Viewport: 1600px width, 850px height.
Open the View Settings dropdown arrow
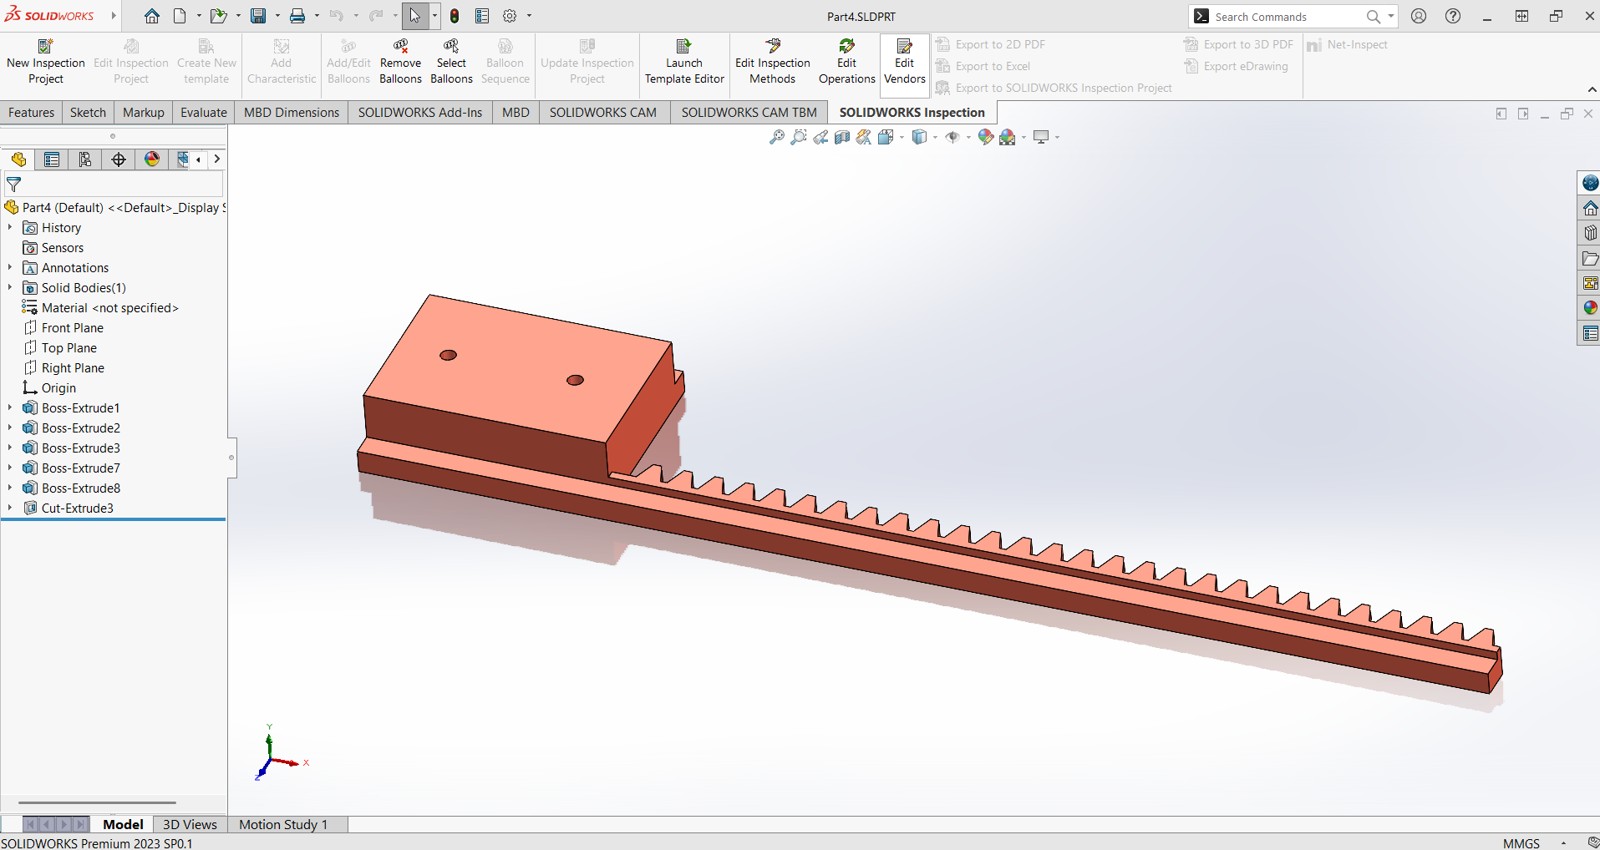pos(1057,137)
